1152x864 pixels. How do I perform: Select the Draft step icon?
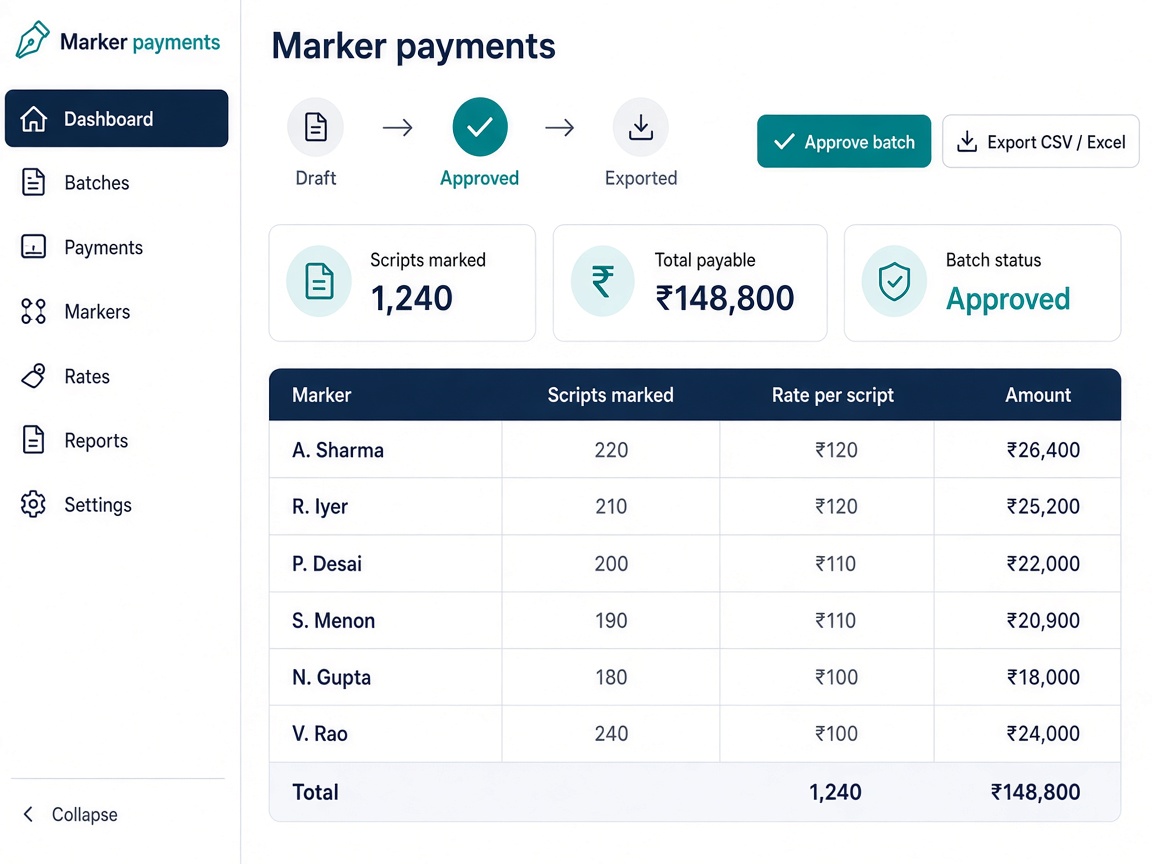tap(315, 127)
